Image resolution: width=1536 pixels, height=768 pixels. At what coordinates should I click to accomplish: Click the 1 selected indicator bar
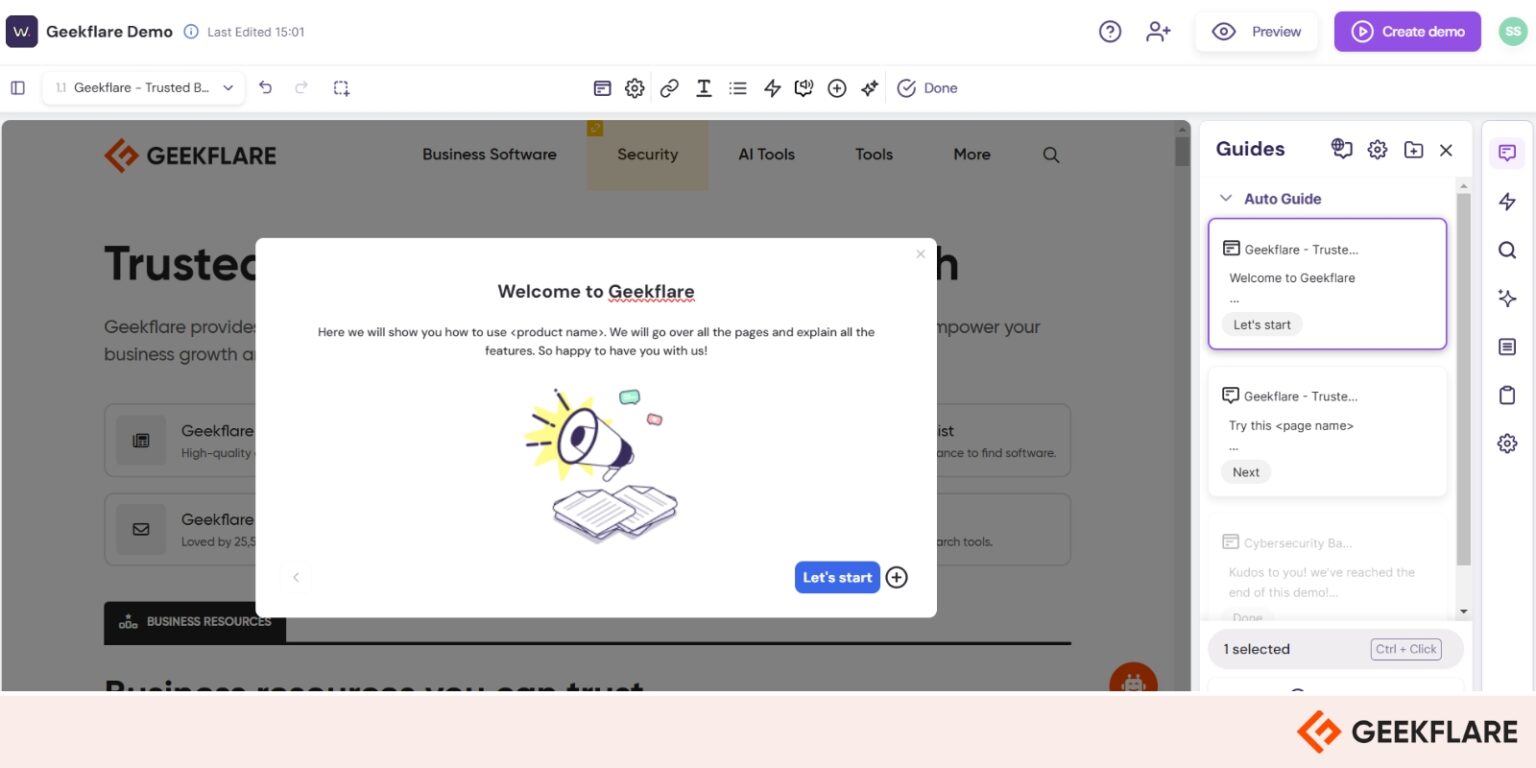tap(1335, 649)
